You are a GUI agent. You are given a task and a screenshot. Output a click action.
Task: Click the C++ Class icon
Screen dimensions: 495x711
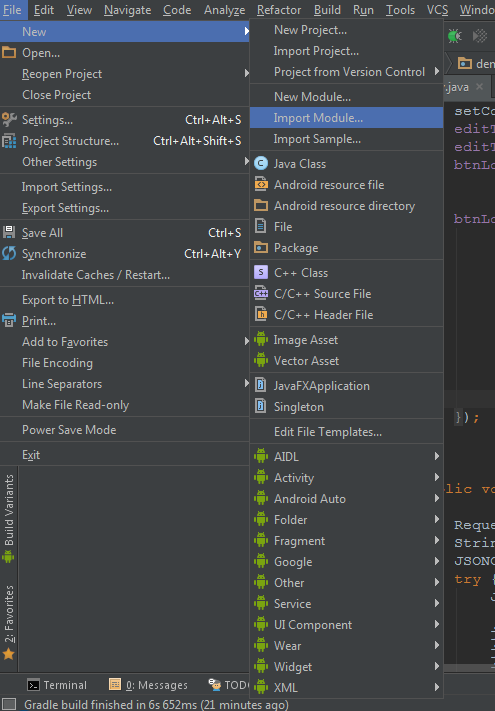261,273
